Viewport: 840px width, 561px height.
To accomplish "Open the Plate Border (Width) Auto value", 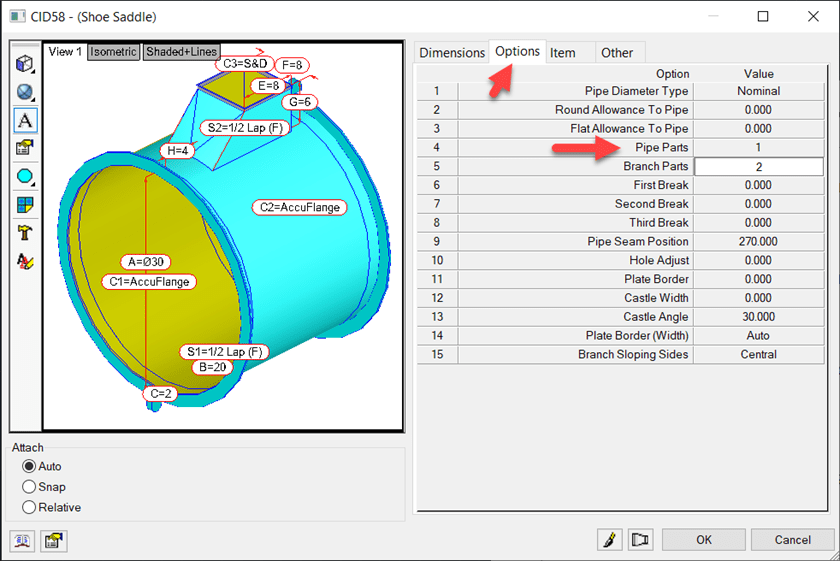I will click(x=759, y=335).
